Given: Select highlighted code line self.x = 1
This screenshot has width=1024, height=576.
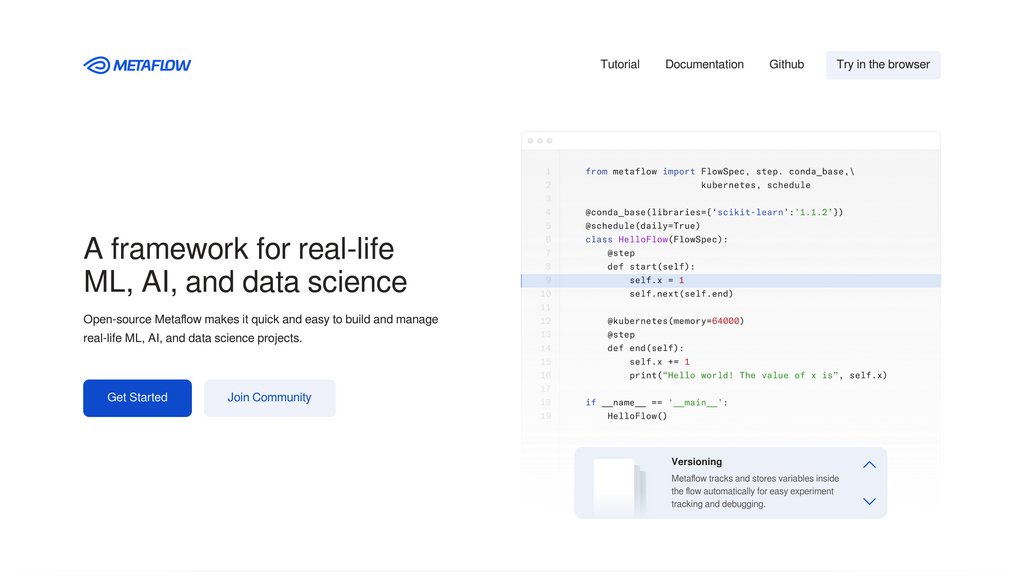Looking at the screenshot, I should tap(657, 281).
